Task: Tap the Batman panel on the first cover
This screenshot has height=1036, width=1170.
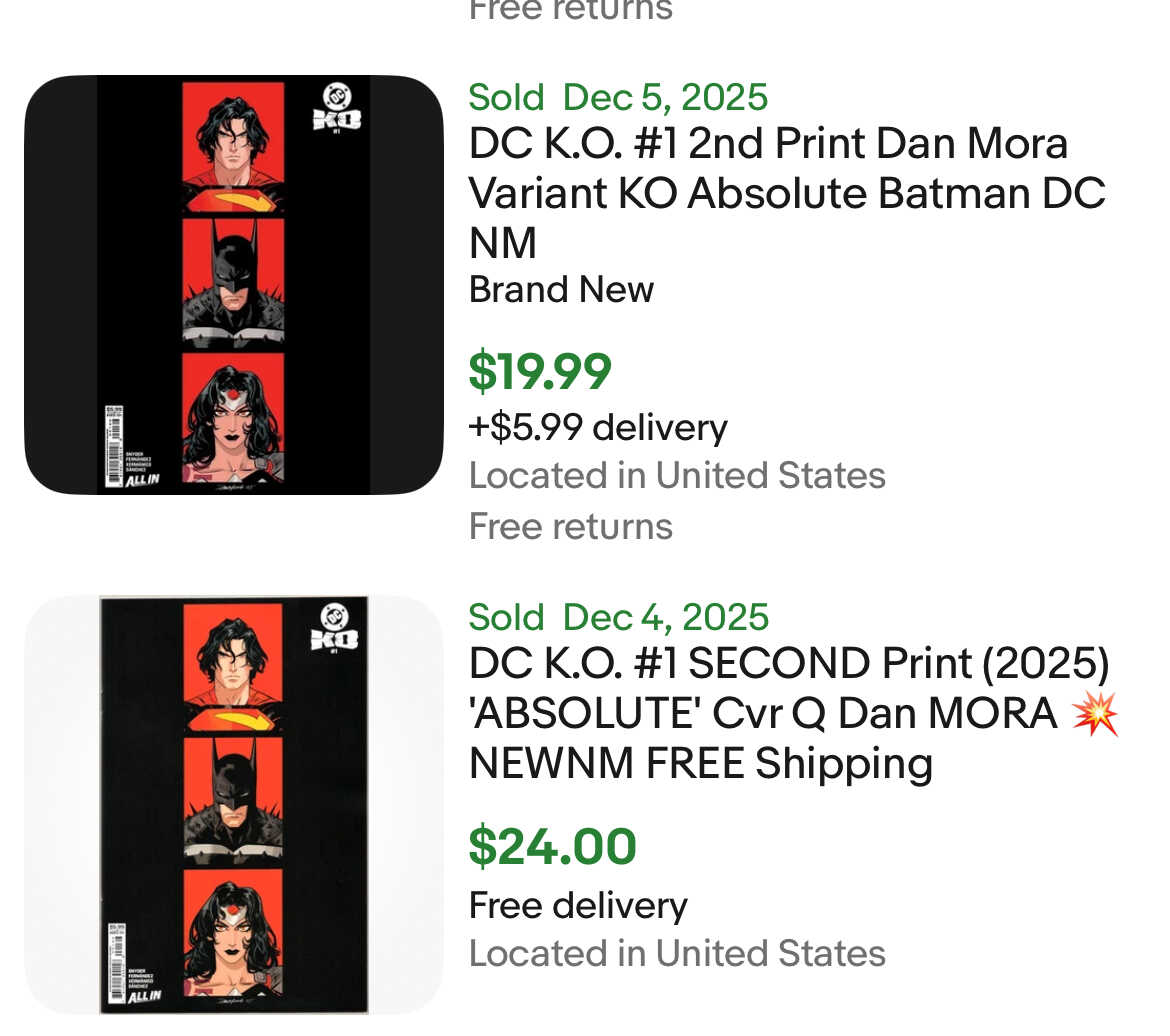Action: (x=233, y=281)
